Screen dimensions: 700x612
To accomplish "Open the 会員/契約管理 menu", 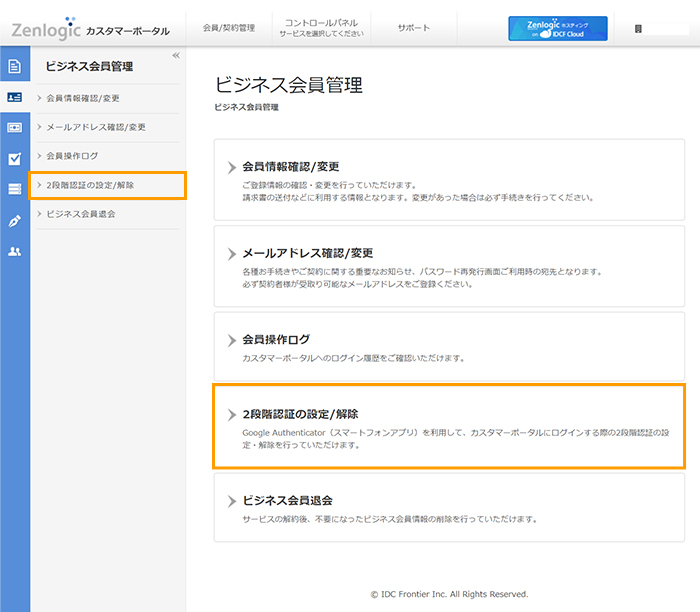I will [228, 28].
